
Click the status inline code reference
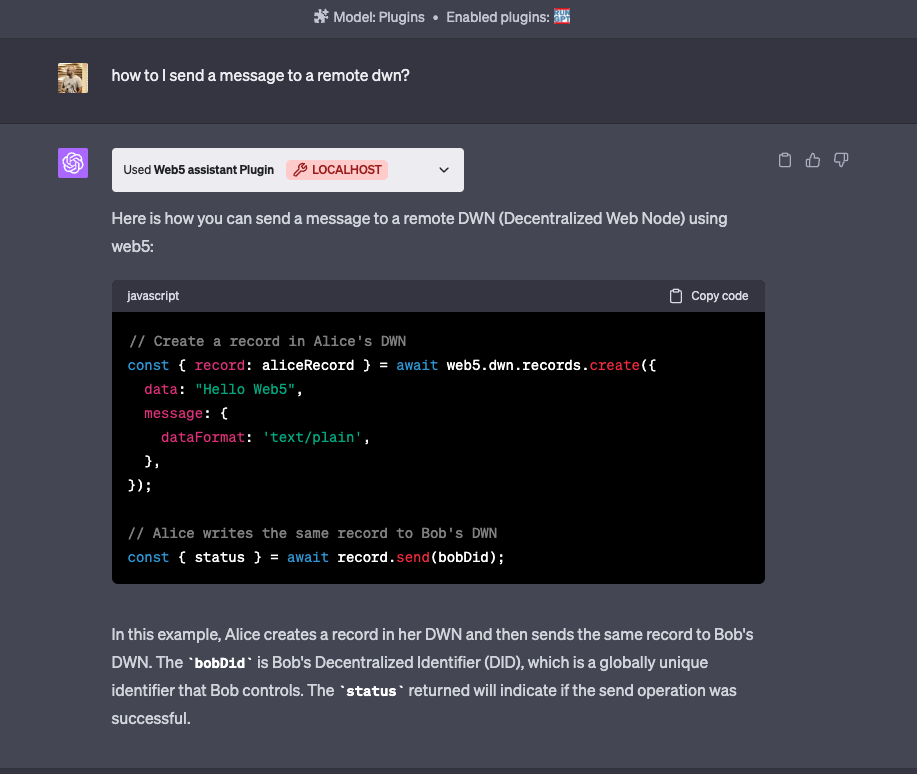point(370,691)
